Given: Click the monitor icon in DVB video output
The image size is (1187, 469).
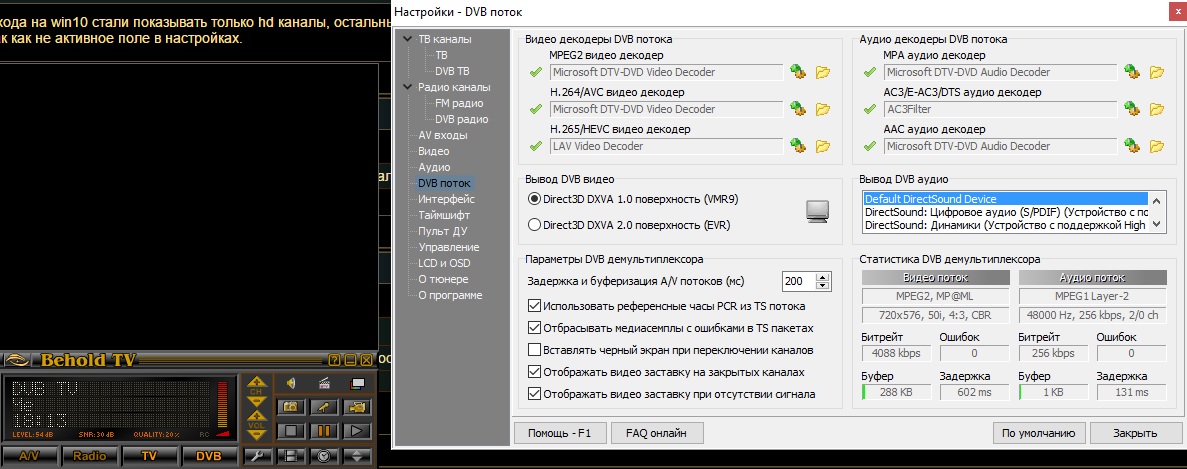Looking at the screenshot, I should pyautogui.click(x=818, y=211).
